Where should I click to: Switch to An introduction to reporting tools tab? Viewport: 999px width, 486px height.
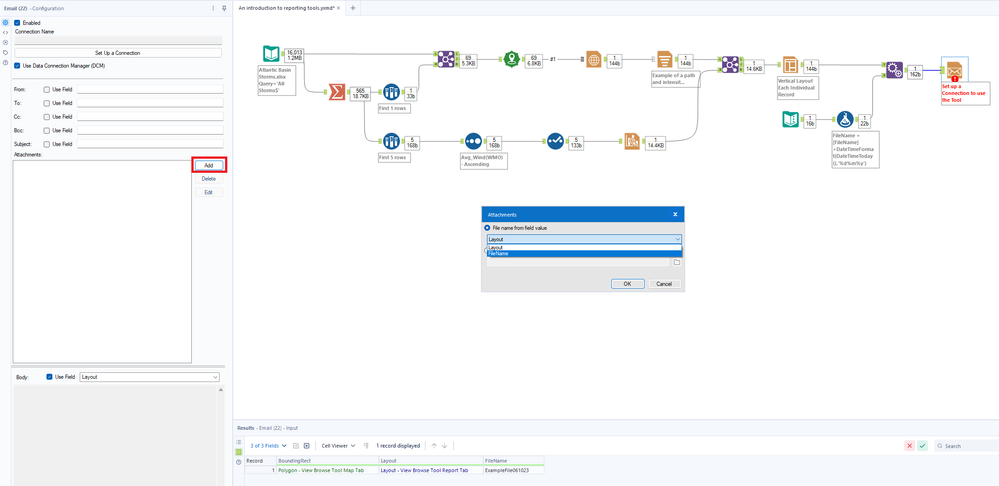(x=287, y=8)
